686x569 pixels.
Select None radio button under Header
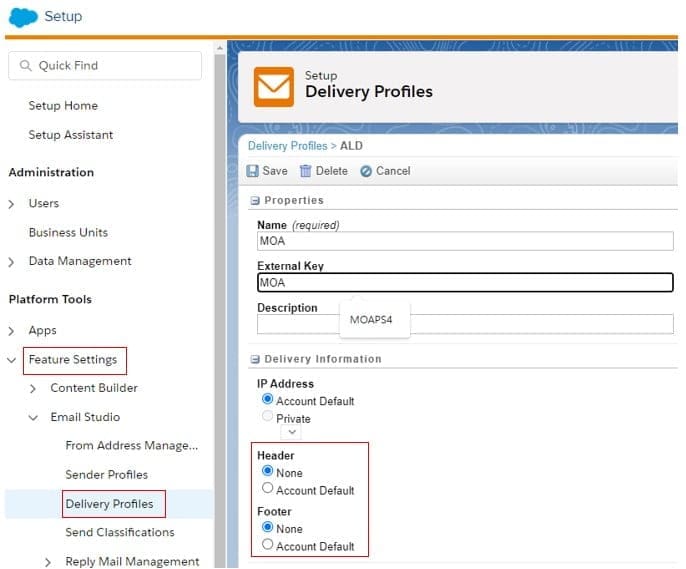click(267, 473)
